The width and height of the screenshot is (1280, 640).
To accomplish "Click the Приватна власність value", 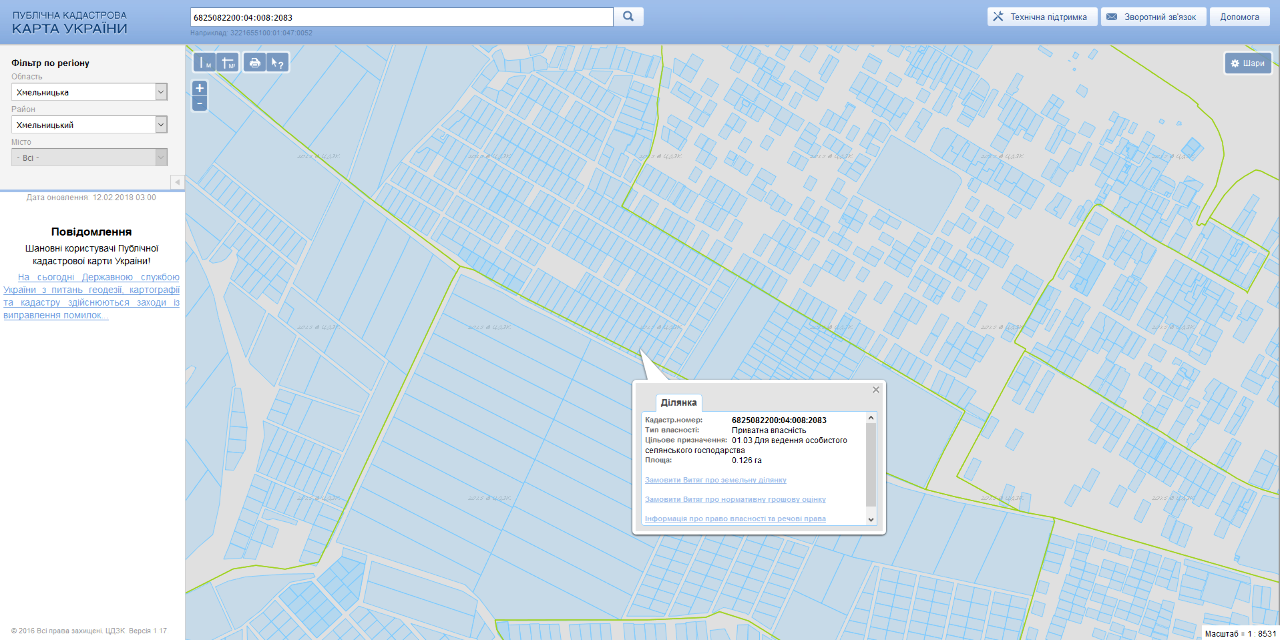I will point(769,430).
